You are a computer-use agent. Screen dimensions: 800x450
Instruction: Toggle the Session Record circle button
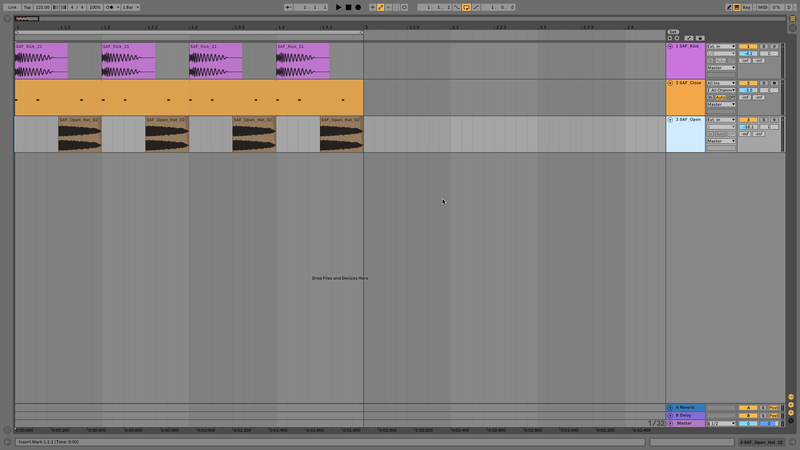(405, 7)
